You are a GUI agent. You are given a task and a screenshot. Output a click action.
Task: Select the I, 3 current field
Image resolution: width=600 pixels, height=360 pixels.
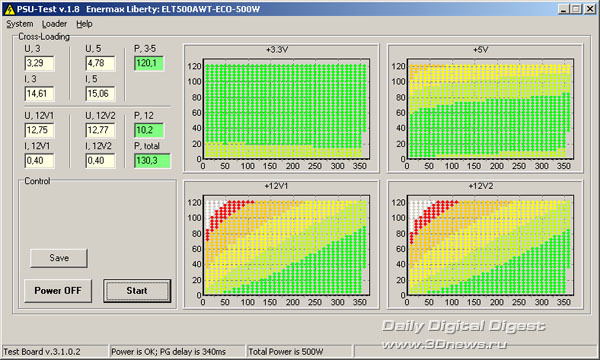pyautogui.click(x=39, y=93)
